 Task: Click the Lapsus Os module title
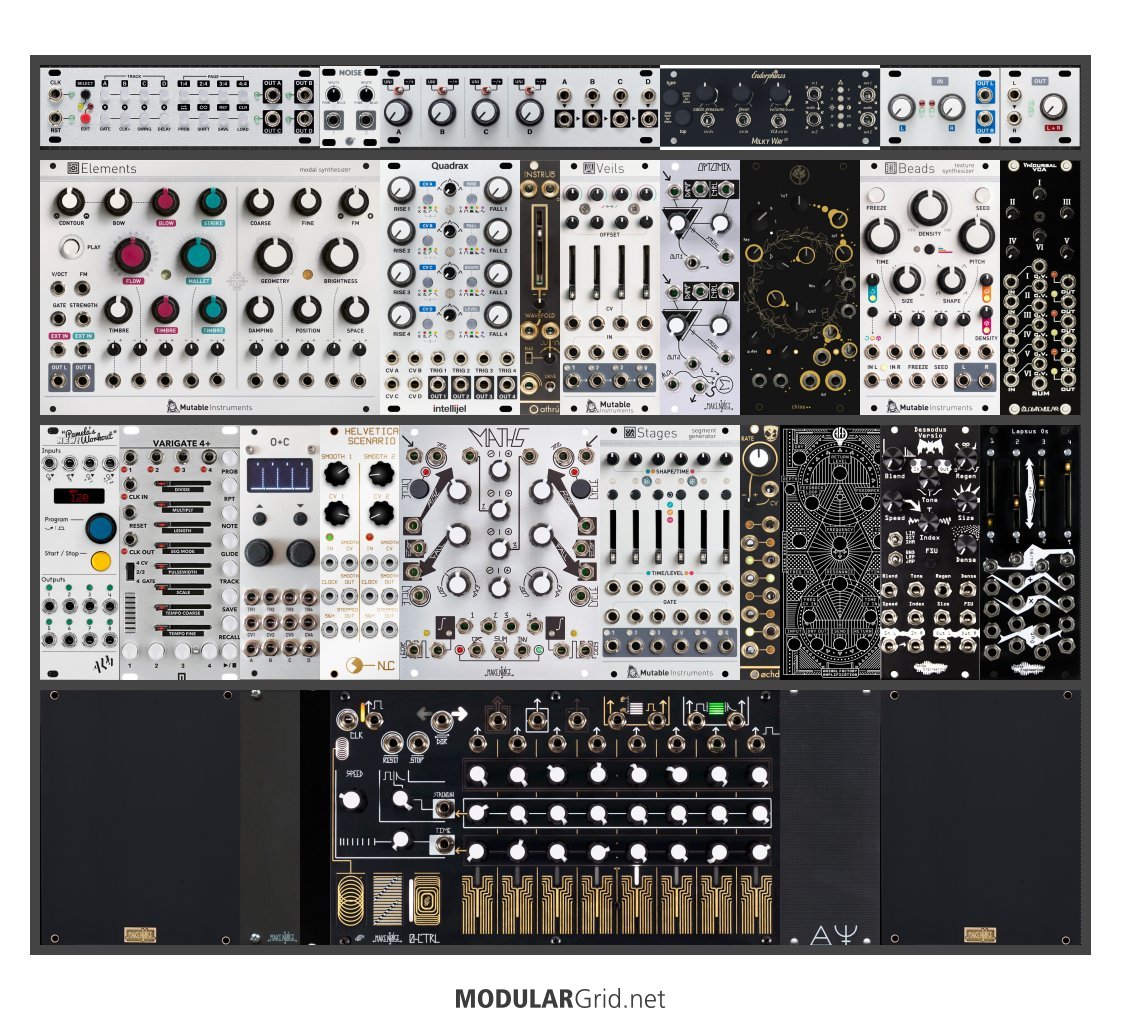click(x=1030, y=431)
